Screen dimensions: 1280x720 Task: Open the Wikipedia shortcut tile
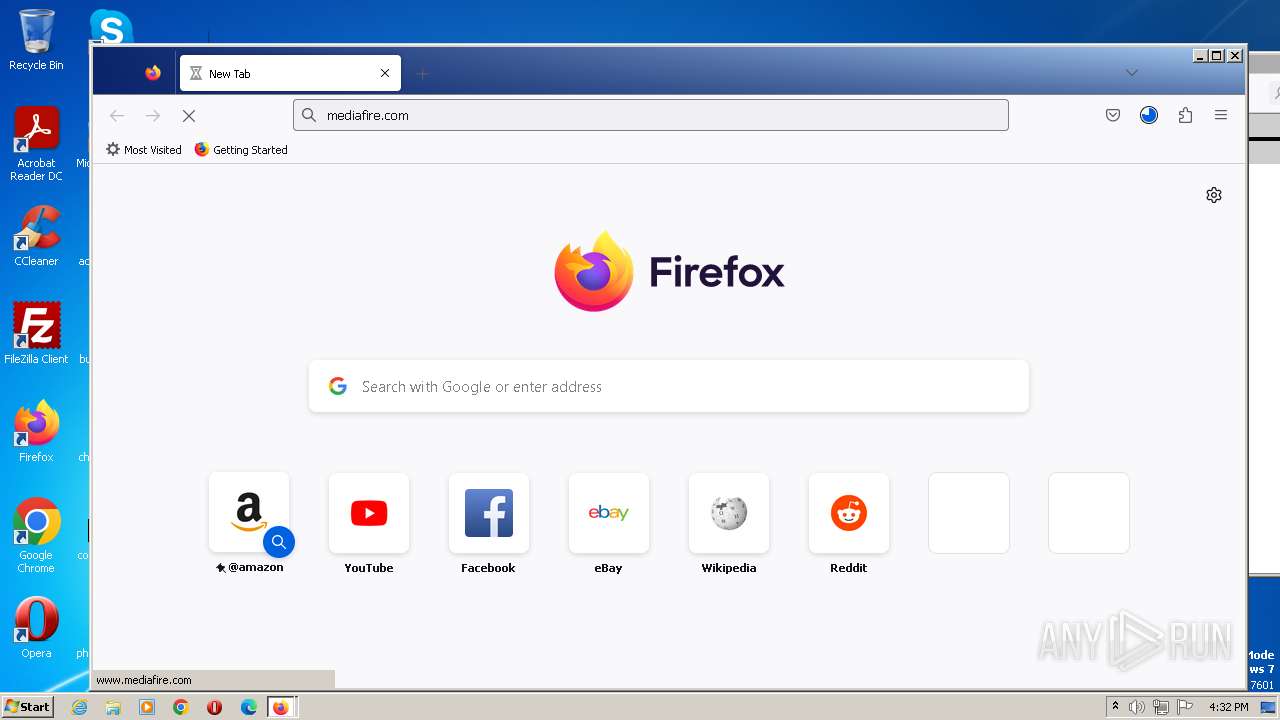click(729, 513)
